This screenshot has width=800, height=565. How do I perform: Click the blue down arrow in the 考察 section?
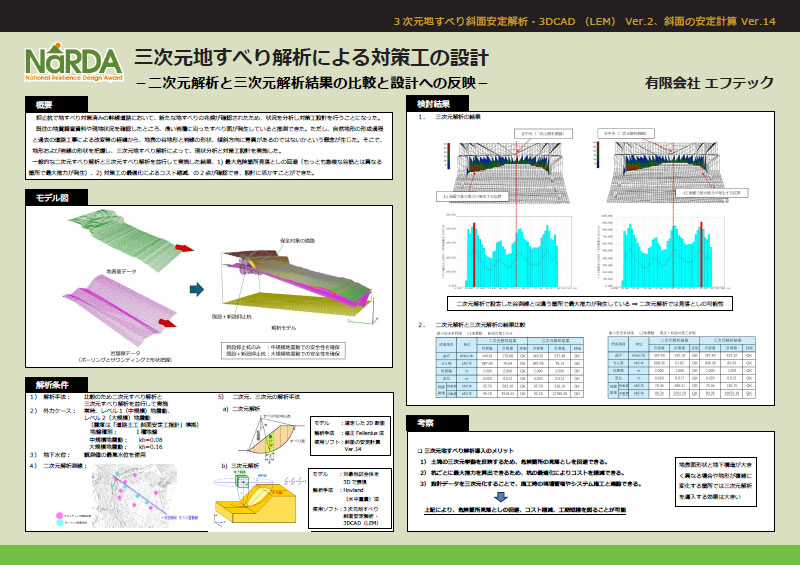(501, 497)
